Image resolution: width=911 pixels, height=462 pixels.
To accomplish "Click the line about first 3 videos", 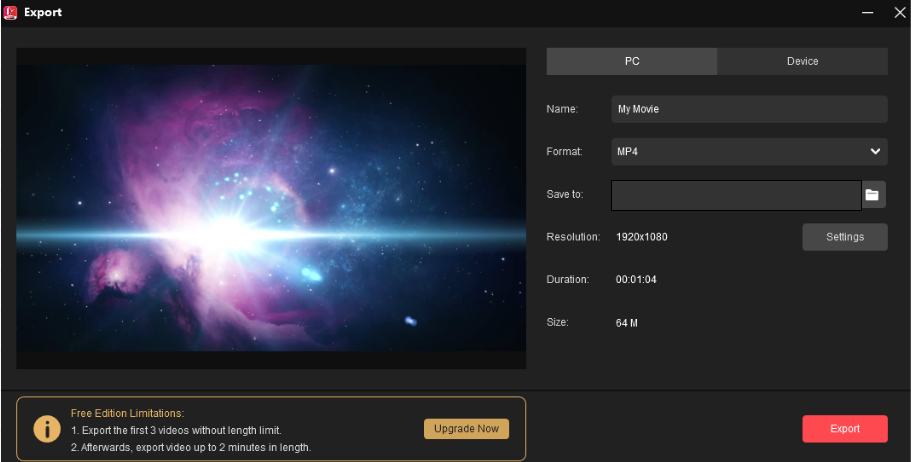I will pyautogui.click(x=176, y=431).
